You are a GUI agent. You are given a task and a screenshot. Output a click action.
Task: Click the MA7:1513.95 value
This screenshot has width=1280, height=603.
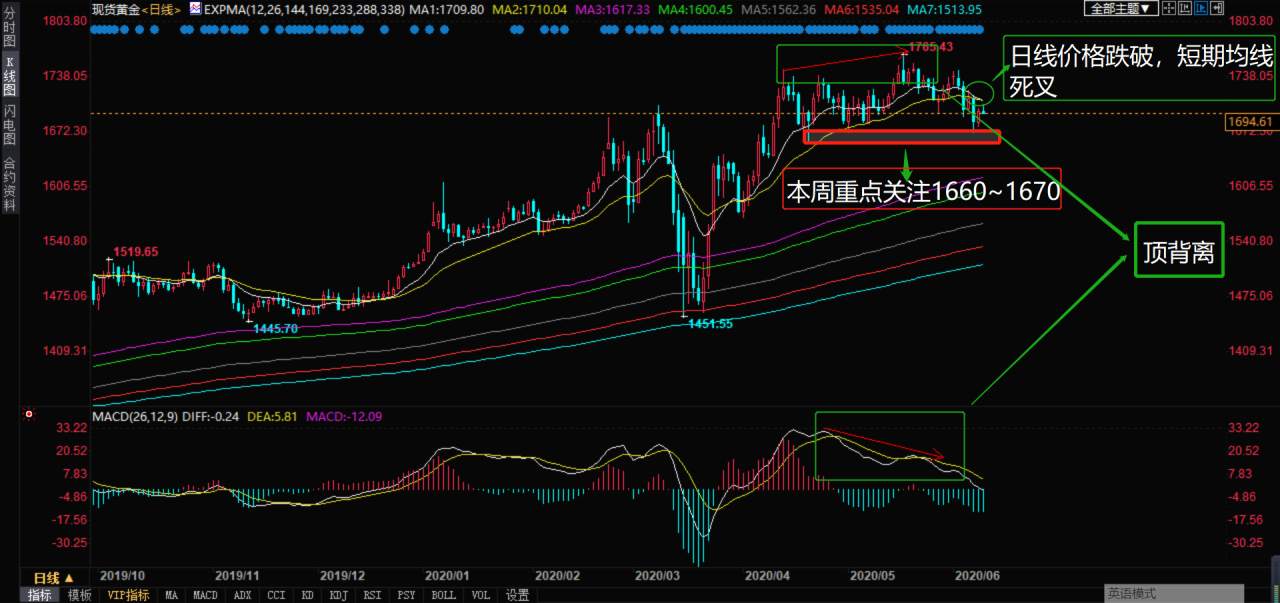(944, 8)
